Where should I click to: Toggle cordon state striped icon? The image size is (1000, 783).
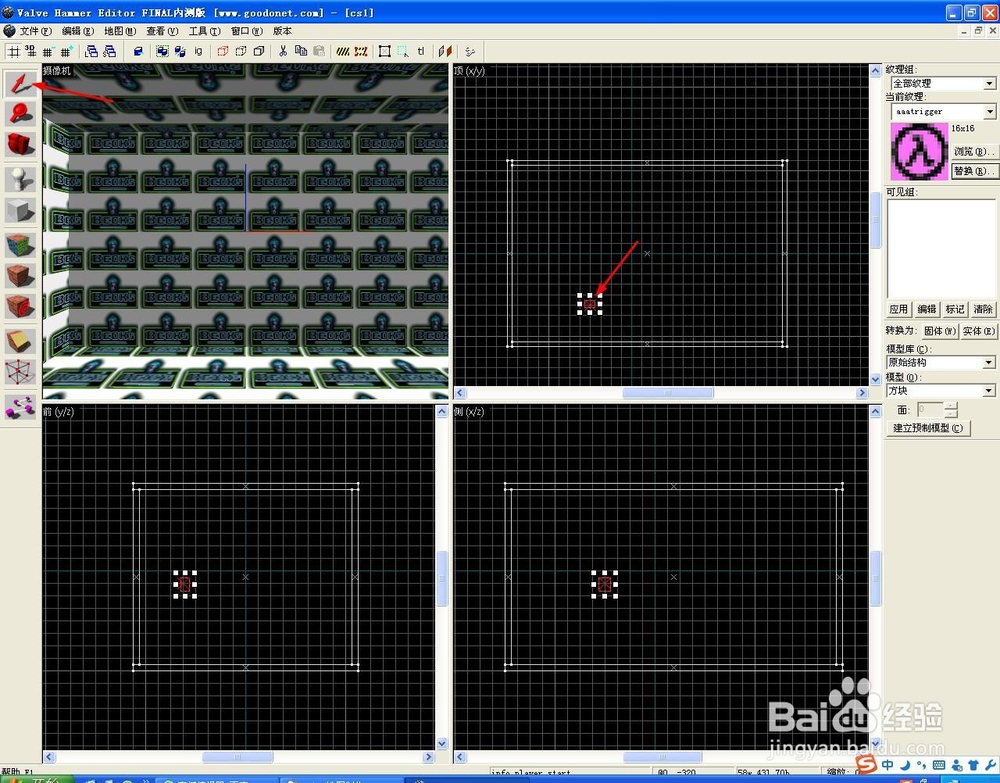coord(343,52)
